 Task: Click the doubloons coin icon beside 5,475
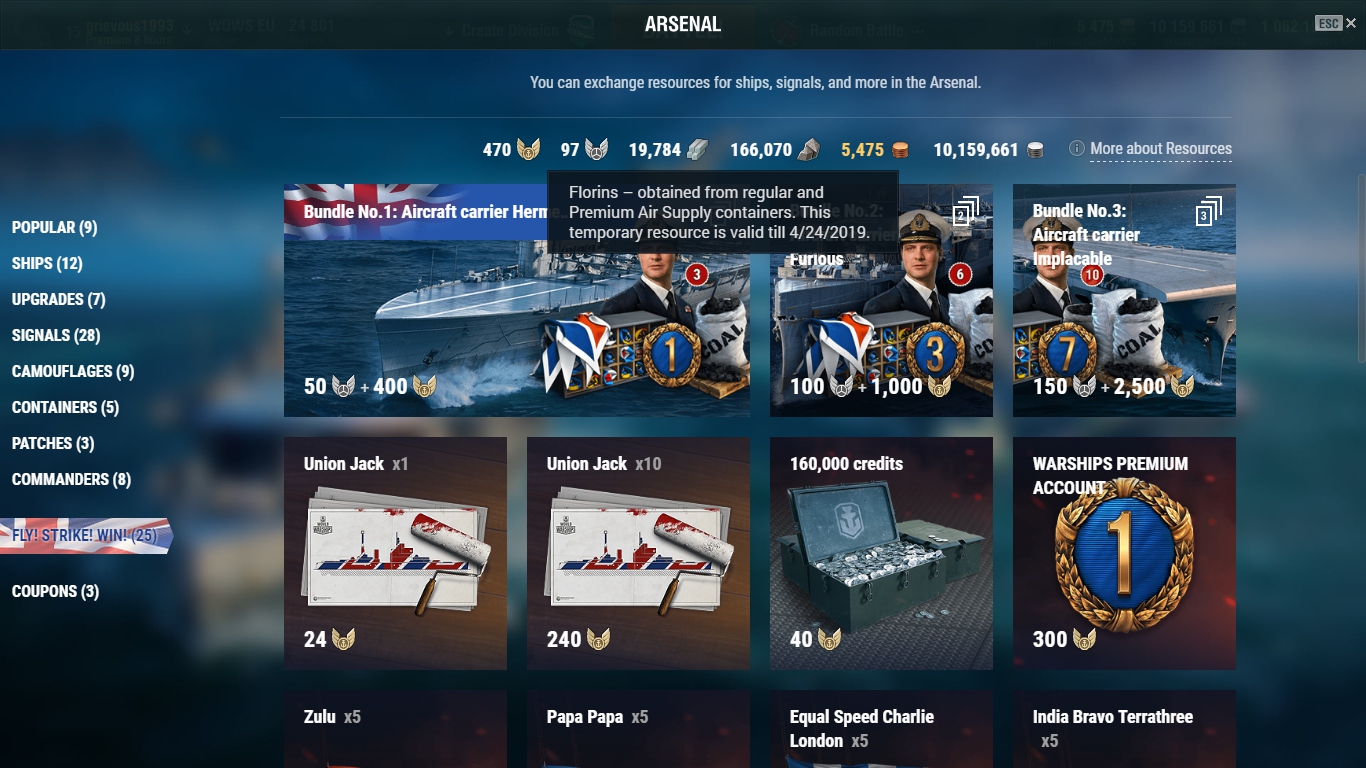click(900, 150)
